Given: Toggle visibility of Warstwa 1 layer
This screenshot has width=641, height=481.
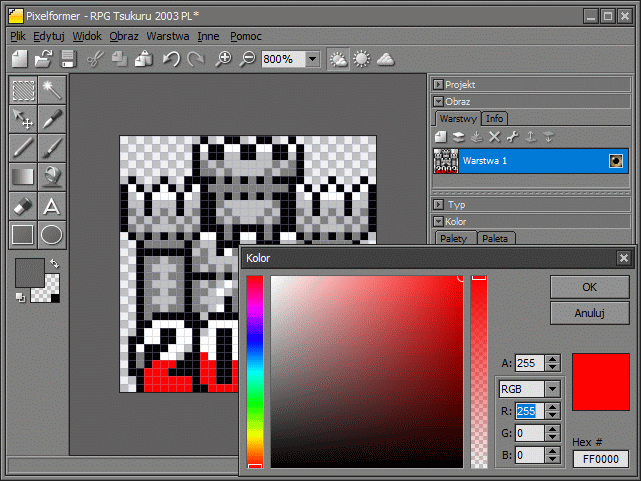Looking at the screenshot, I should click(x=616, y=161).
